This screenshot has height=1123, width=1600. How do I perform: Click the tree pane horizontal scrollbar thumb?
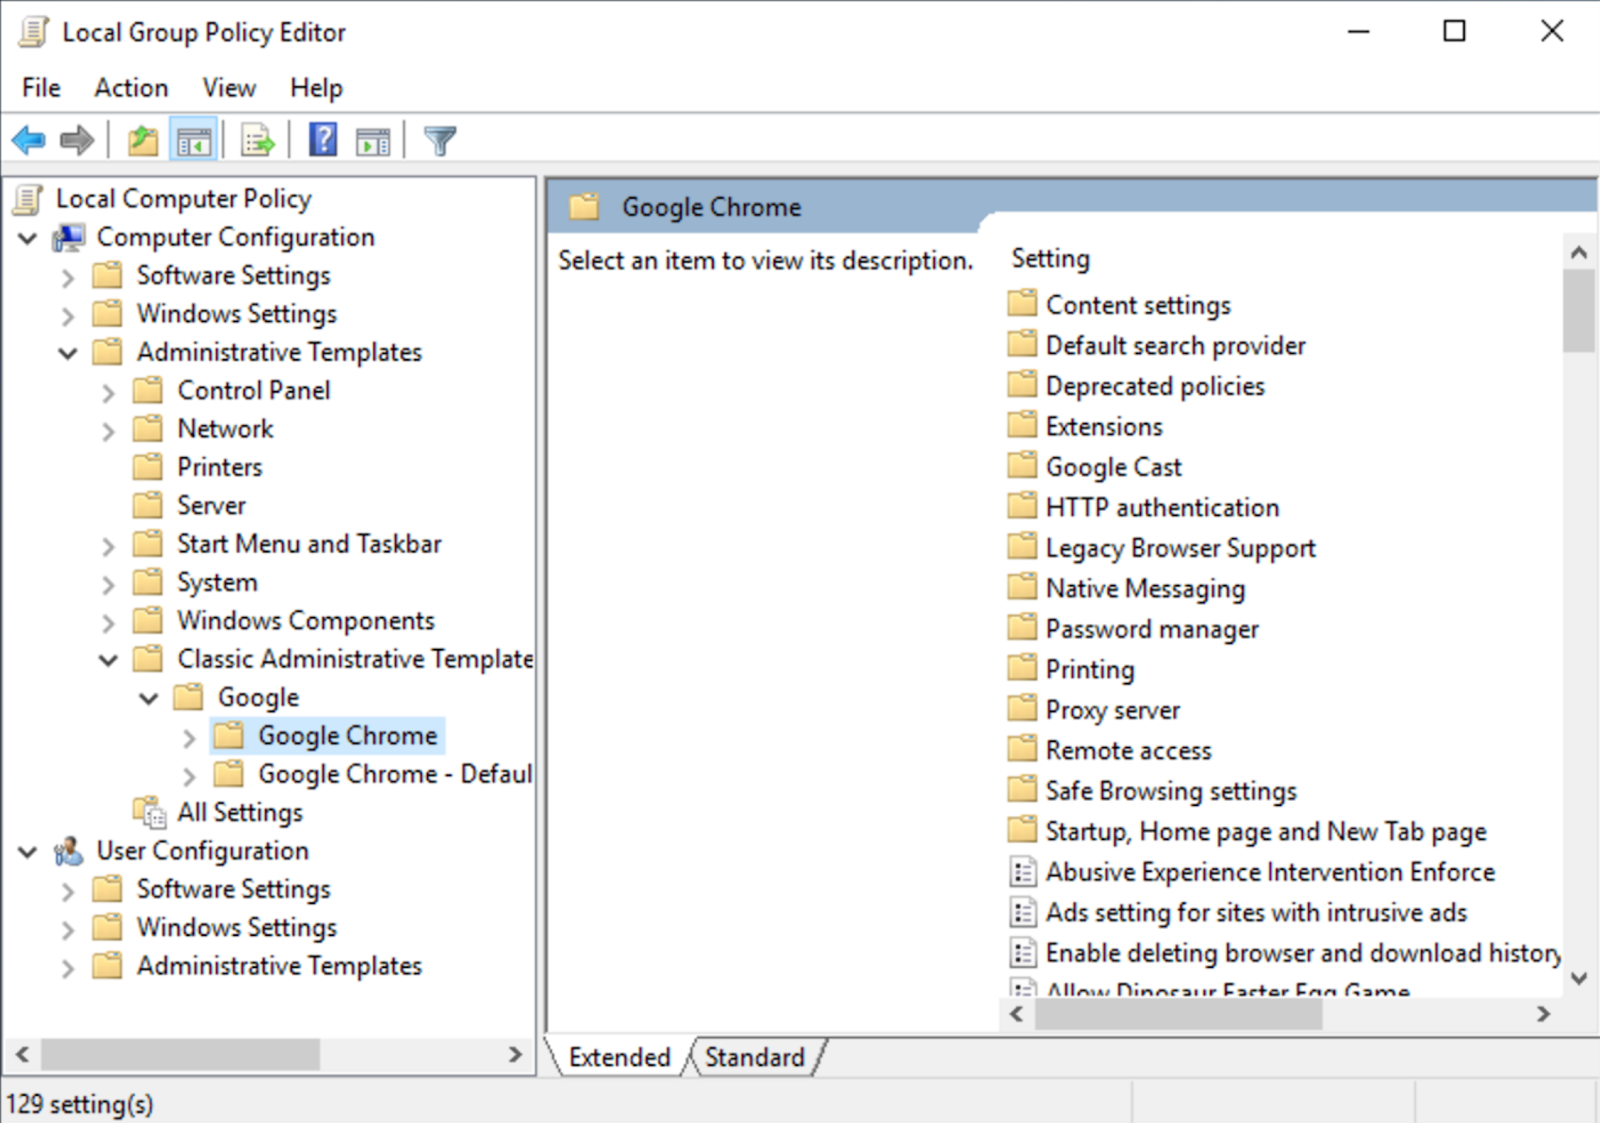[180, 1054]
